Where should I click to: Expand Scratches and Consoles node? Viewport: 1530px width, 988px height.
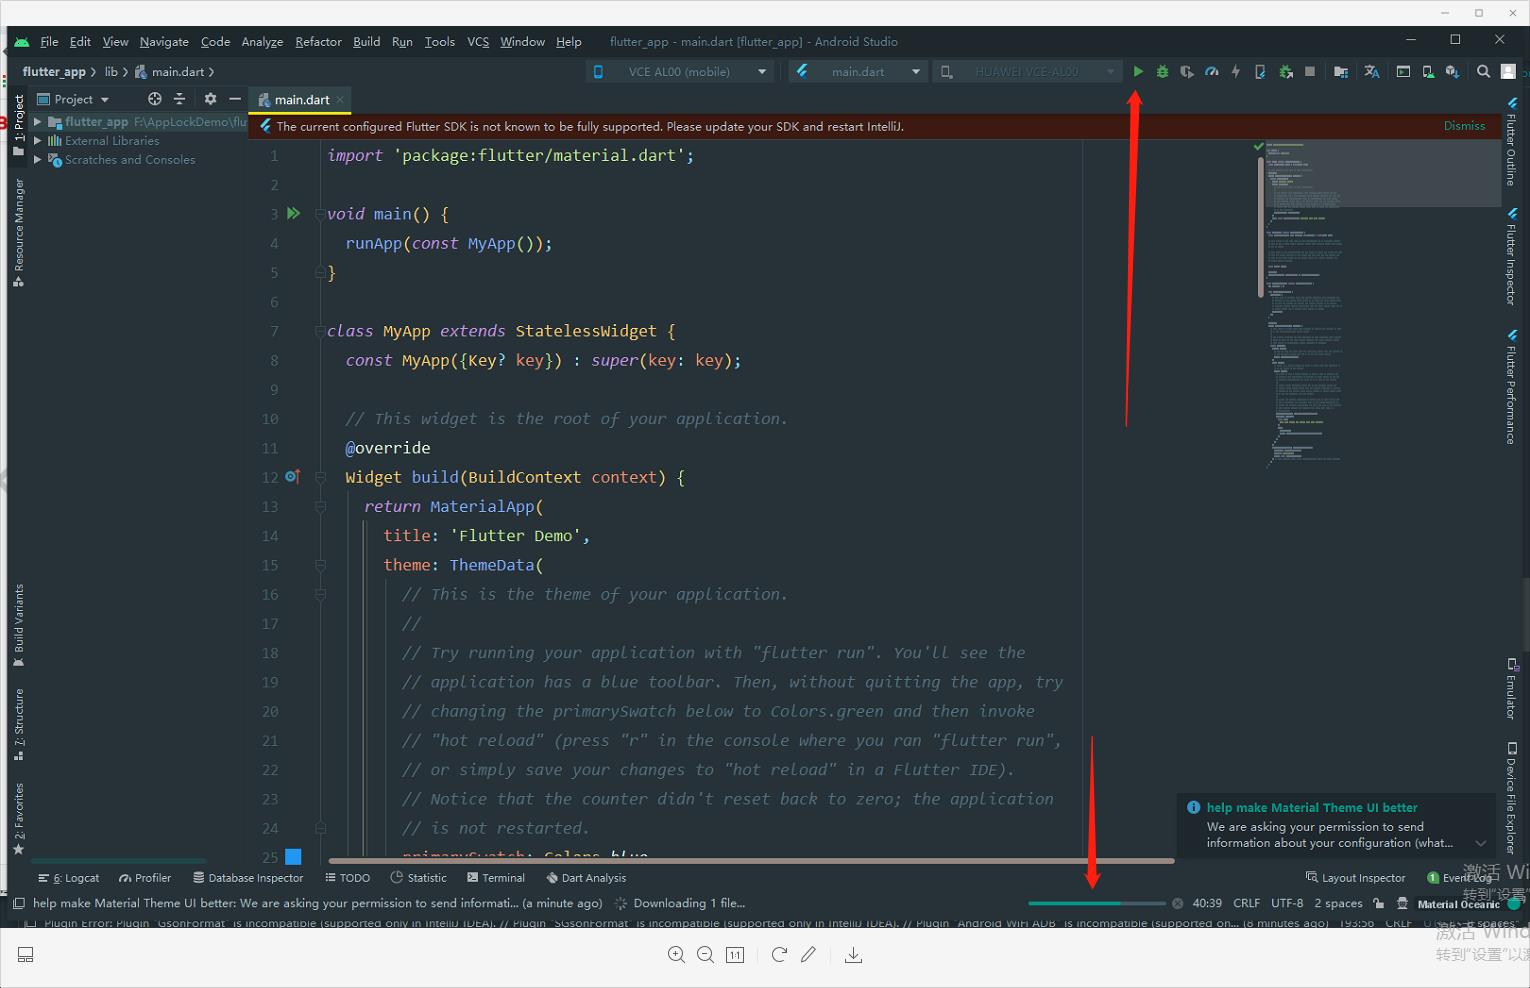(x=38, y=160)
